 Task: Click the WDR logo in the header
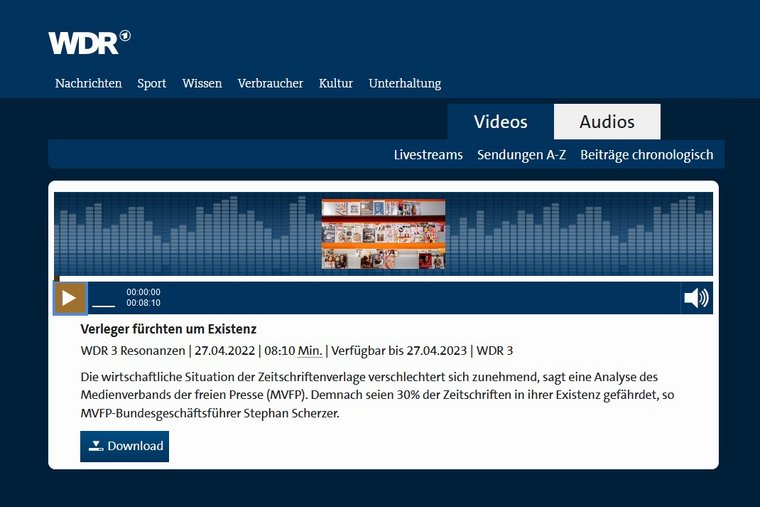pos(89,42)
